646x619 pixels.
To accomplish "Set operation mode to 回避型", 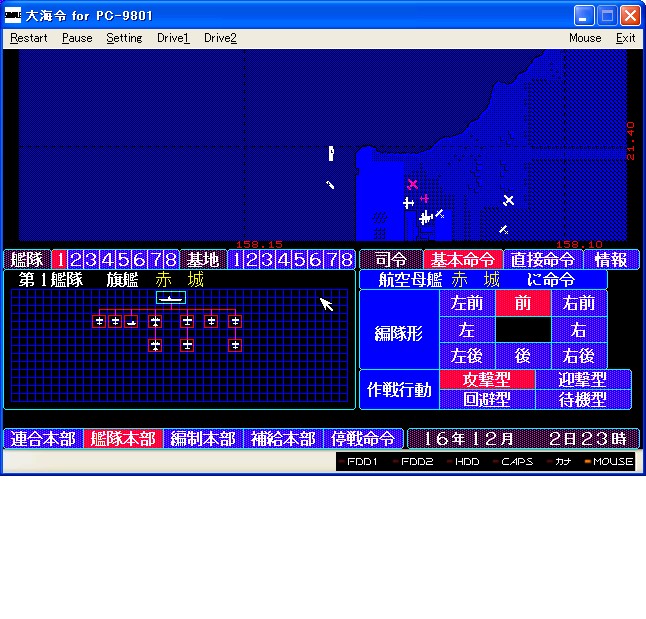I will pos(487,399).
